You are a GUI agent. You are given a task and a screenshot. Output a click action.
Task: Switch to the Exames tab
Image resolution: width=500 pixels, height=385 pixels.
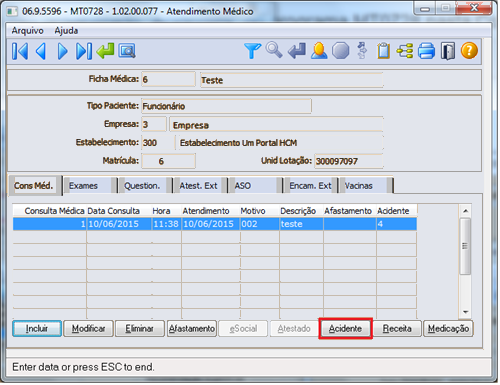(x=90, y=186)
